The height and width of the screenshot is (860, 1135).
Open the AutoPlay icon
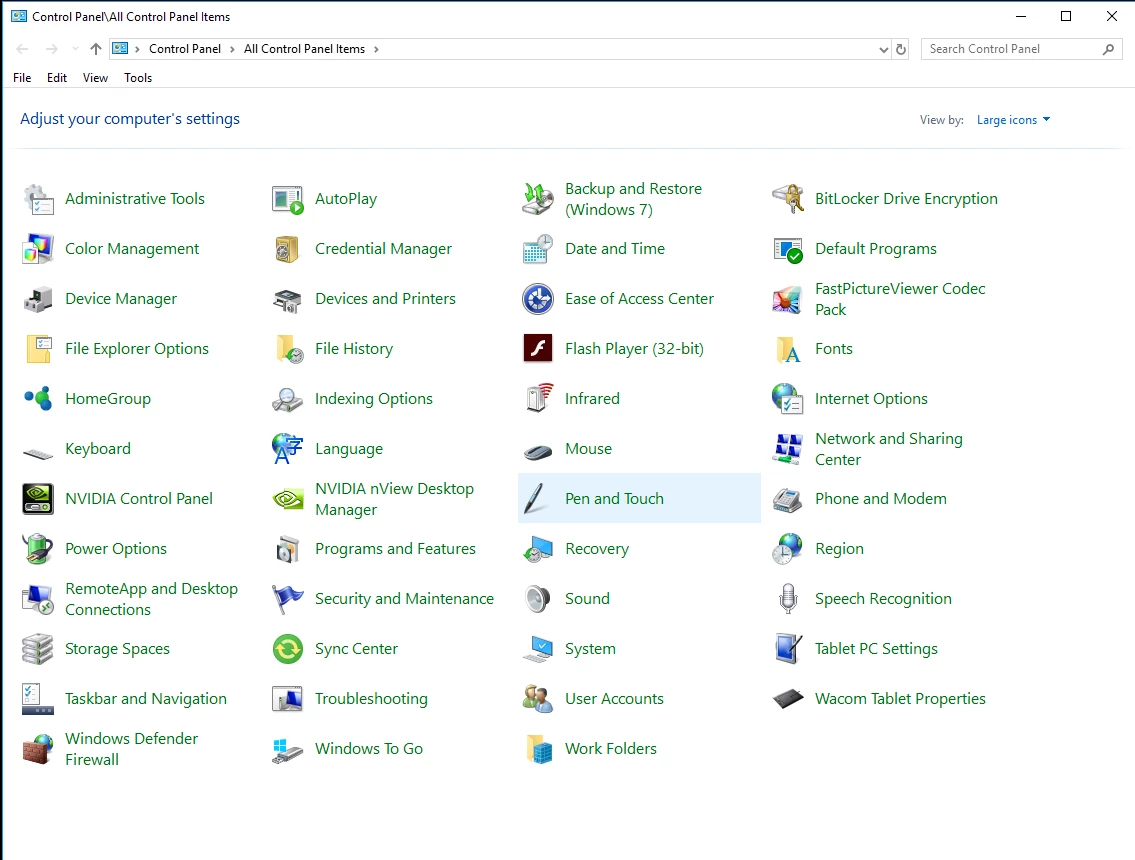click(287, 199)
